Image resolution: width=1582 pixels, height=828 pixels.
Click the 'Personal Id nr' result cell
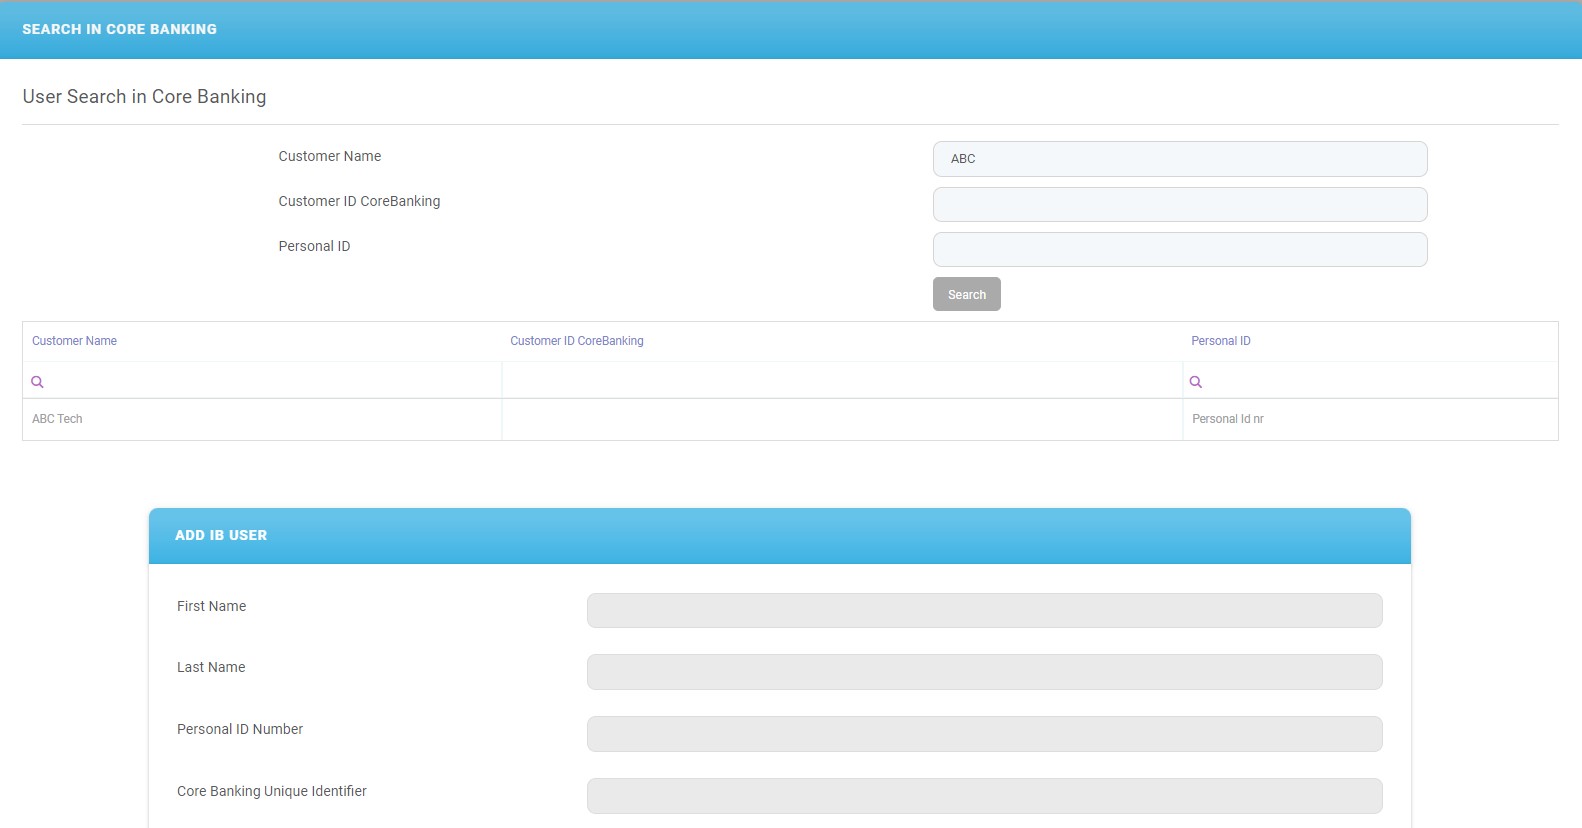click(x=1227, y=419)
